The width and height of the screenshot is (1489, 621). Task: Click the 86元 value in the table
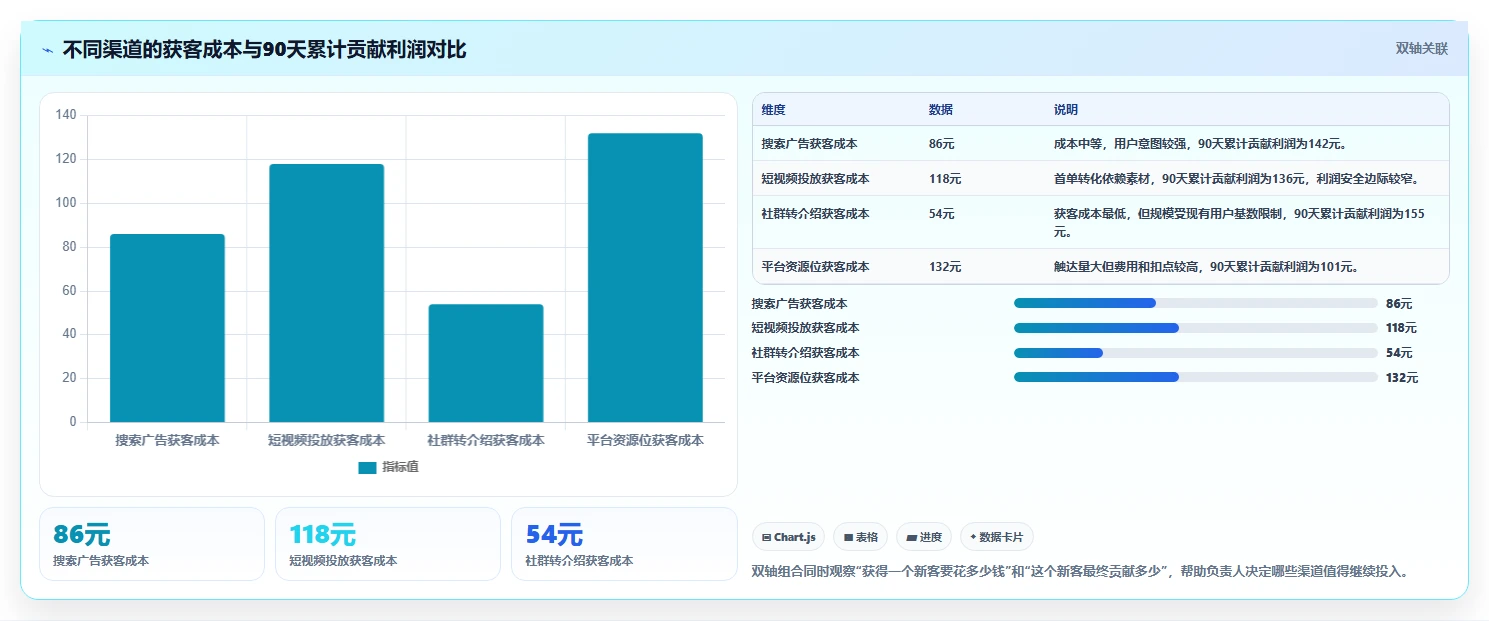[x=942, y=144]
